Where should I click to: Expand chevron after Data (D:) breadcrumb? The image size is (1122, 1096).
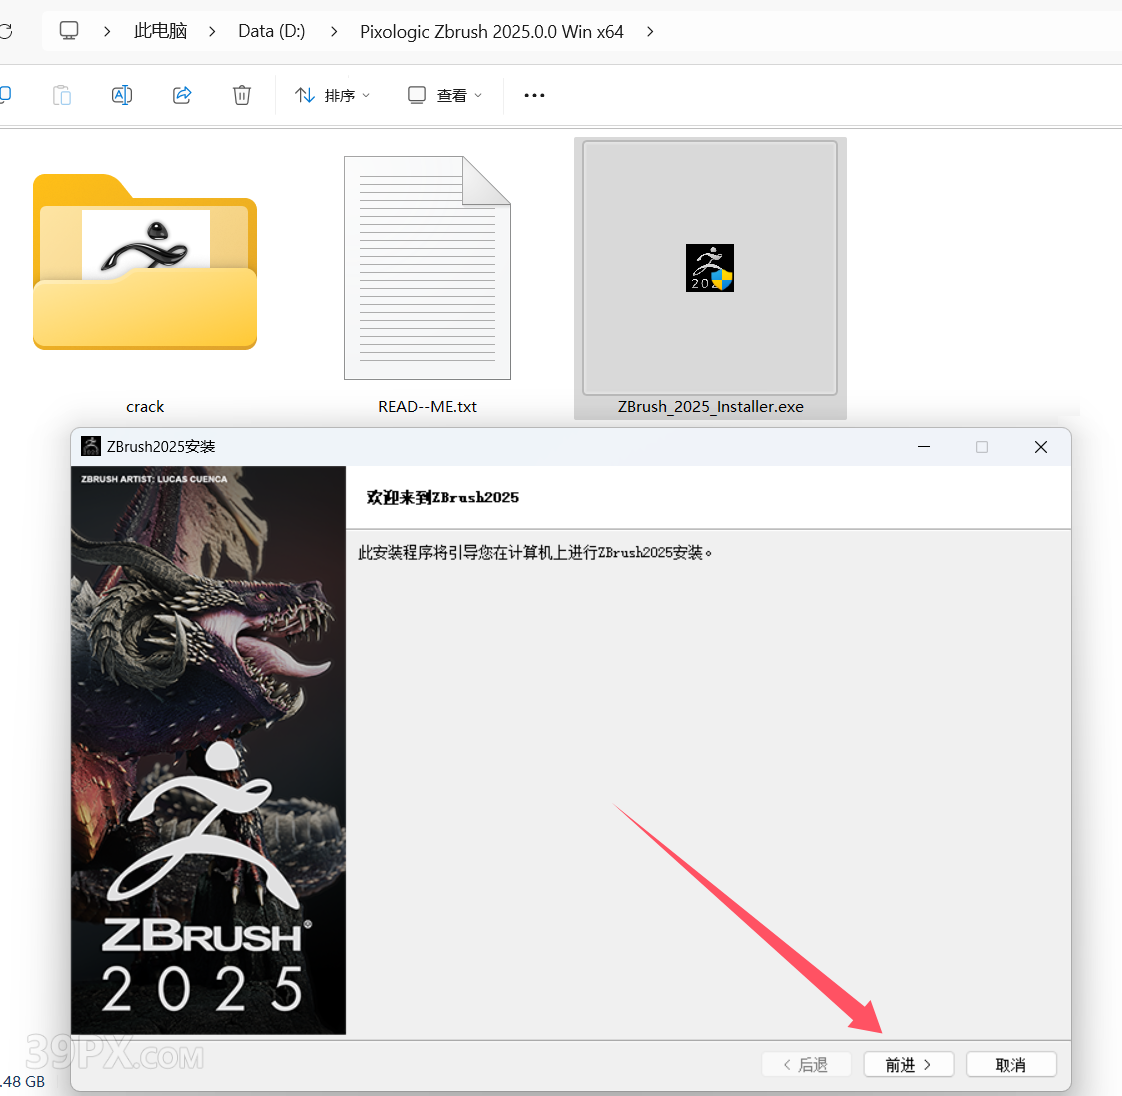(x=333, y=31)
